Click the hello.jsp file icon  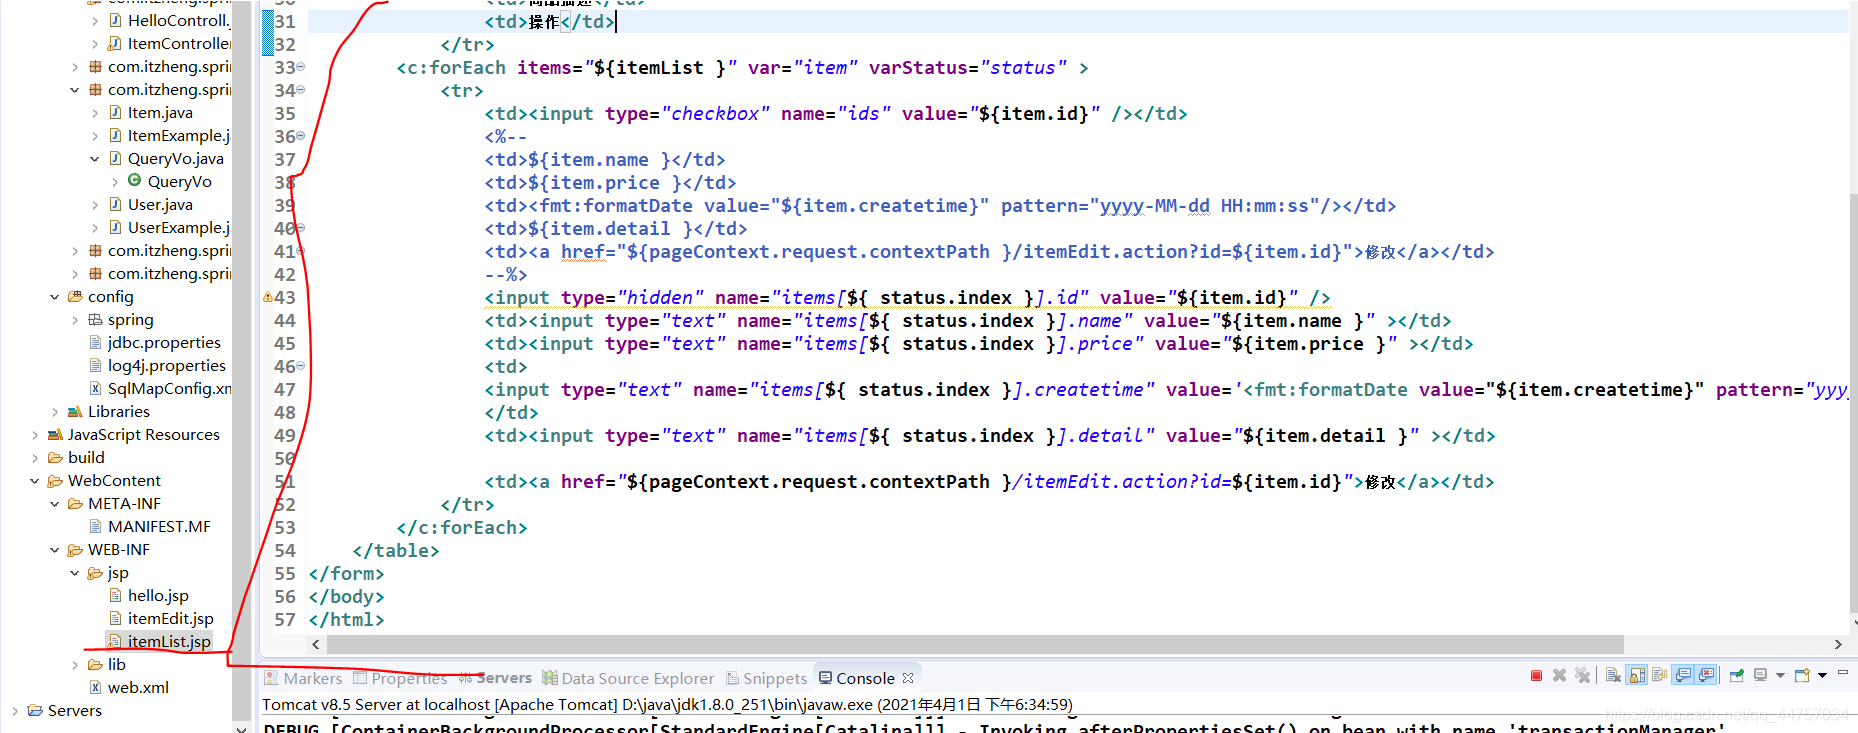116,595
